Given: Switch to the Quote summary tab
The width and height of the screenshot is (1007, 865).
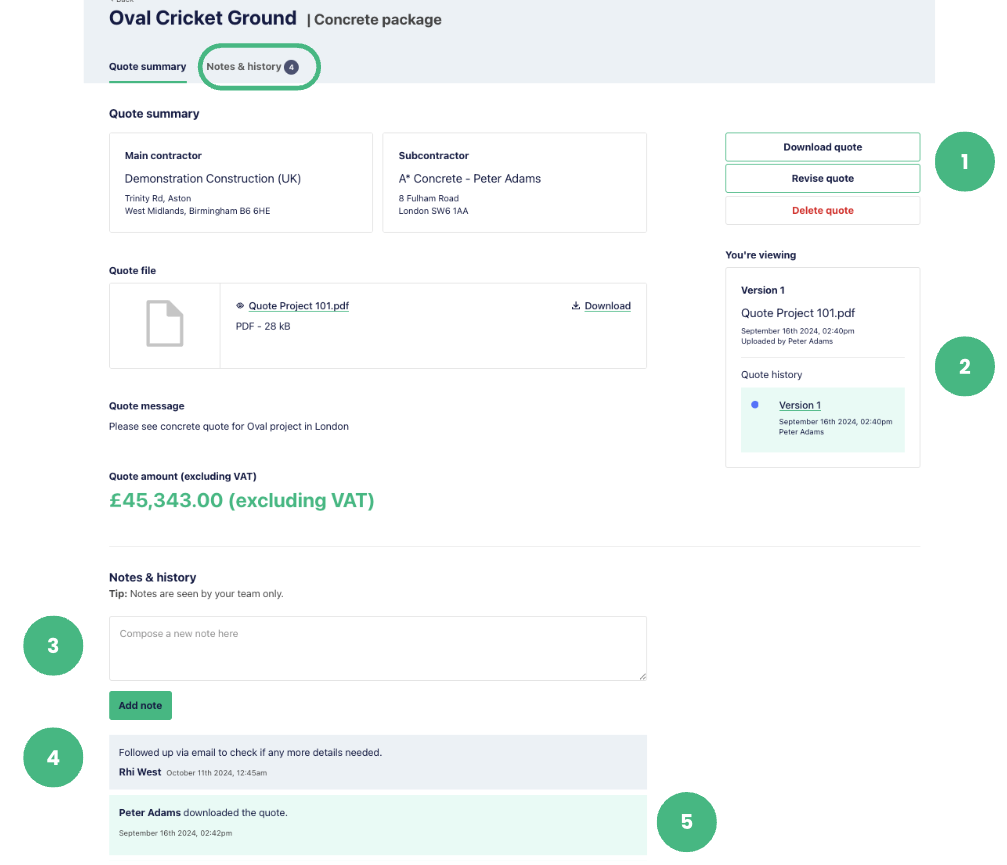Looking at the screenshot, I should point(148,67).
